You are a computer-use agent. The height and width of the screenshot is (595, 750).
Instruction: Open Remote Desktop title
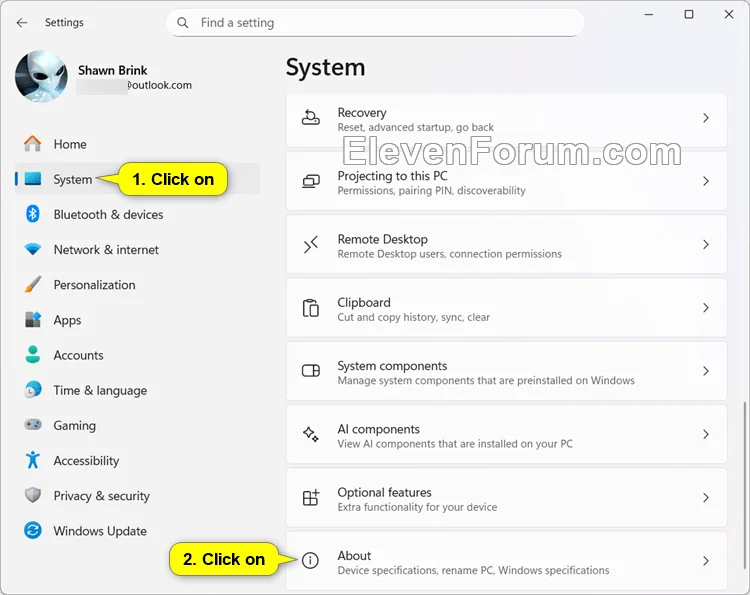(x=382, y=239)
